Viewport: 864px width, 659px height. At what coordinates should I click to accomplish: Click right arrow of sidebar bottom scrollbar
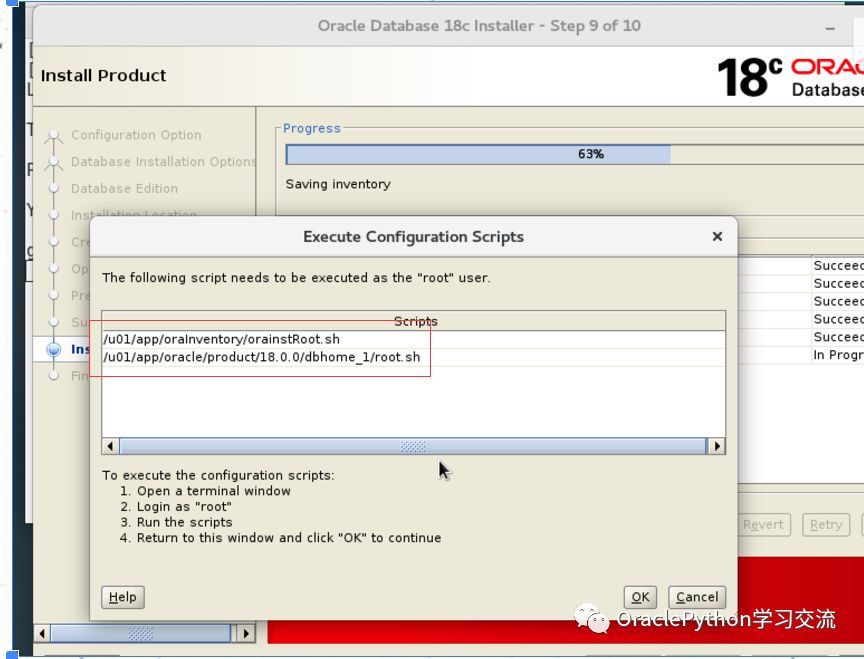(x=246, y=634)
